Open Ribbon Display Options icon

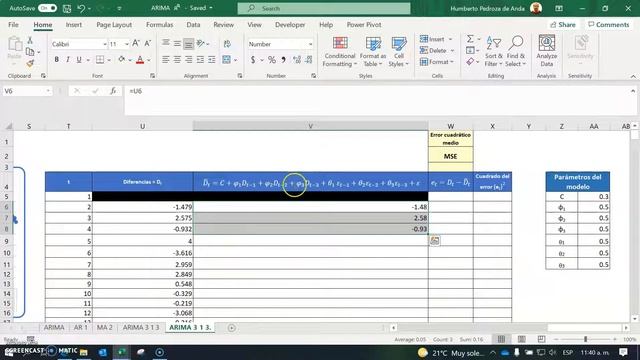click(559, 8)
